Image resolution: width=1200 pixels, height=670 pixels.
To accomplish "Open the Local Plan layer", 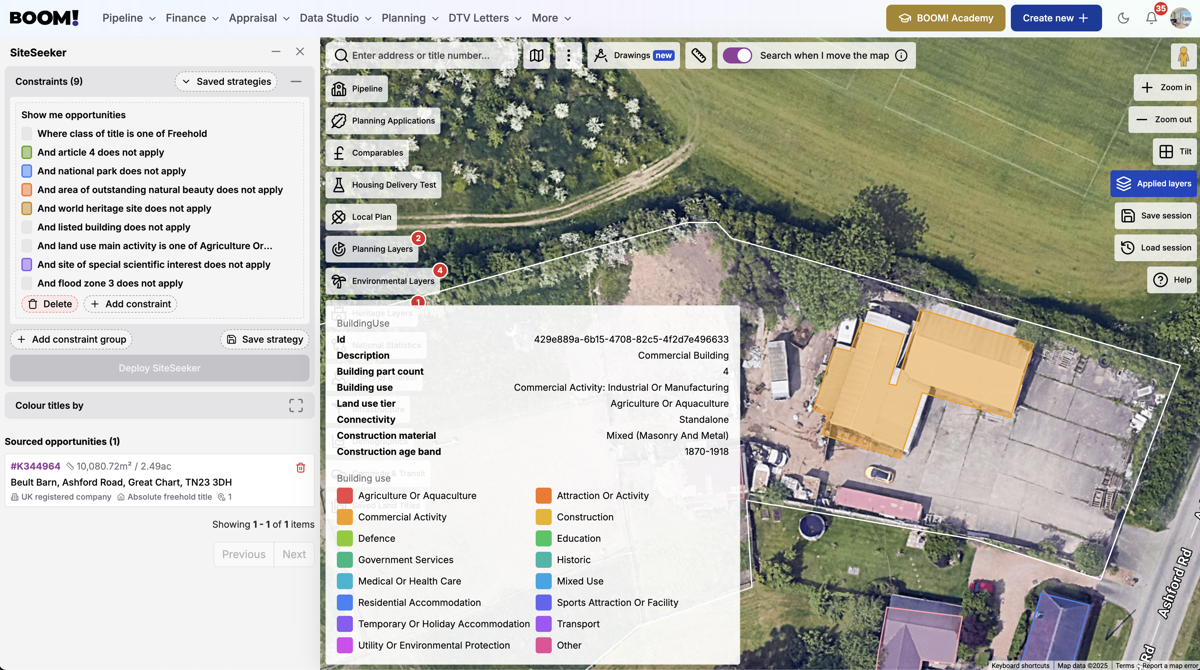I will coord(362,217).
